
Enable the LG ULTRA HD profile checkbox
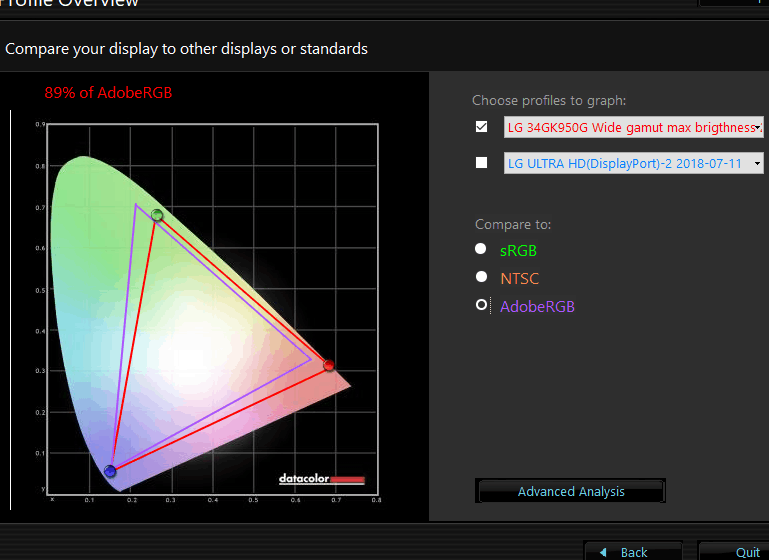coord(482,163)
